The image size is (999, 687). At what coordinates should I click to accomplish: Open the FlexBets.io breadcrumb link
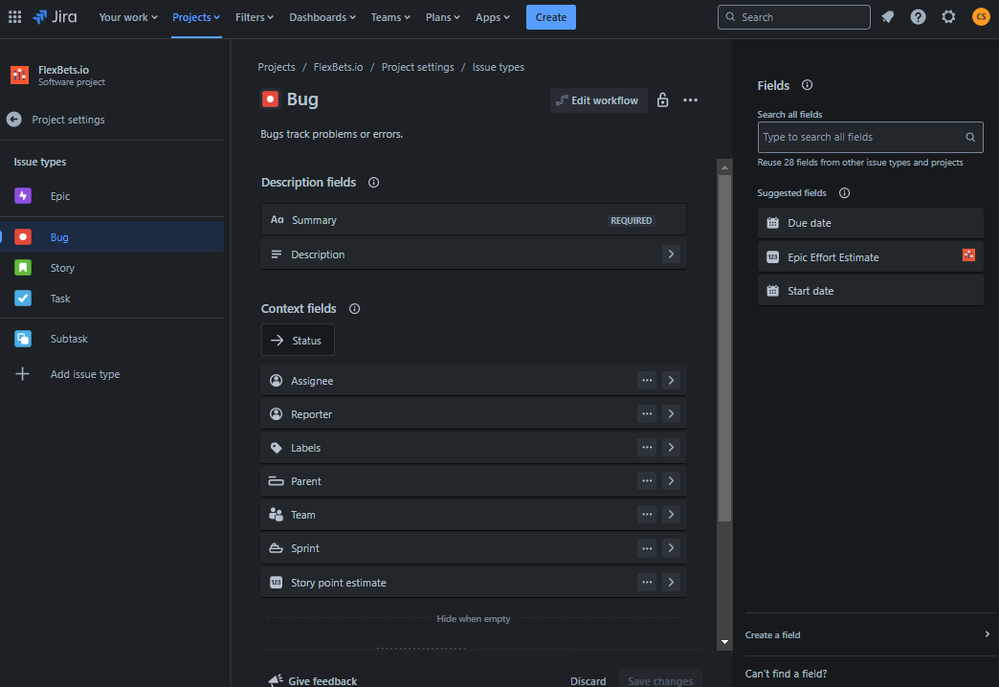coord(338,67)
